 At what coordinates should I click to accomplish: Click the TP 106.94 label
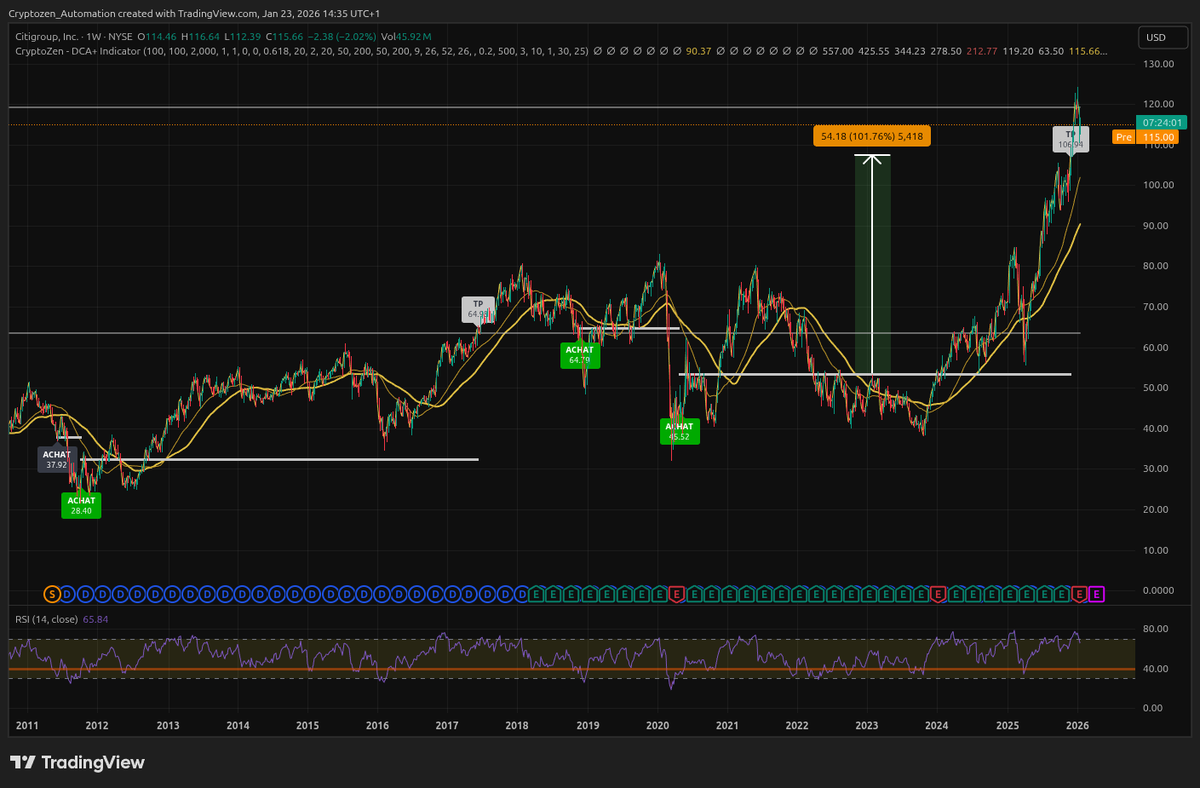click(1071, 139)
